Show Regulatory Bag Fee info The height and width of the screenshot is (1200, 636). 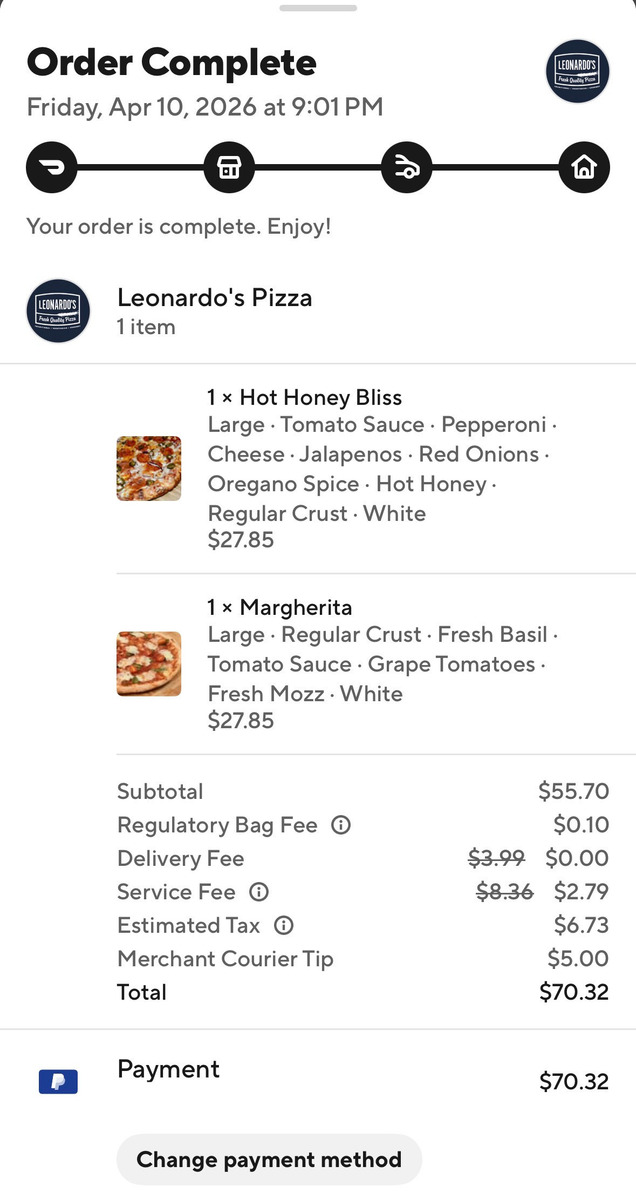[341, 825]
